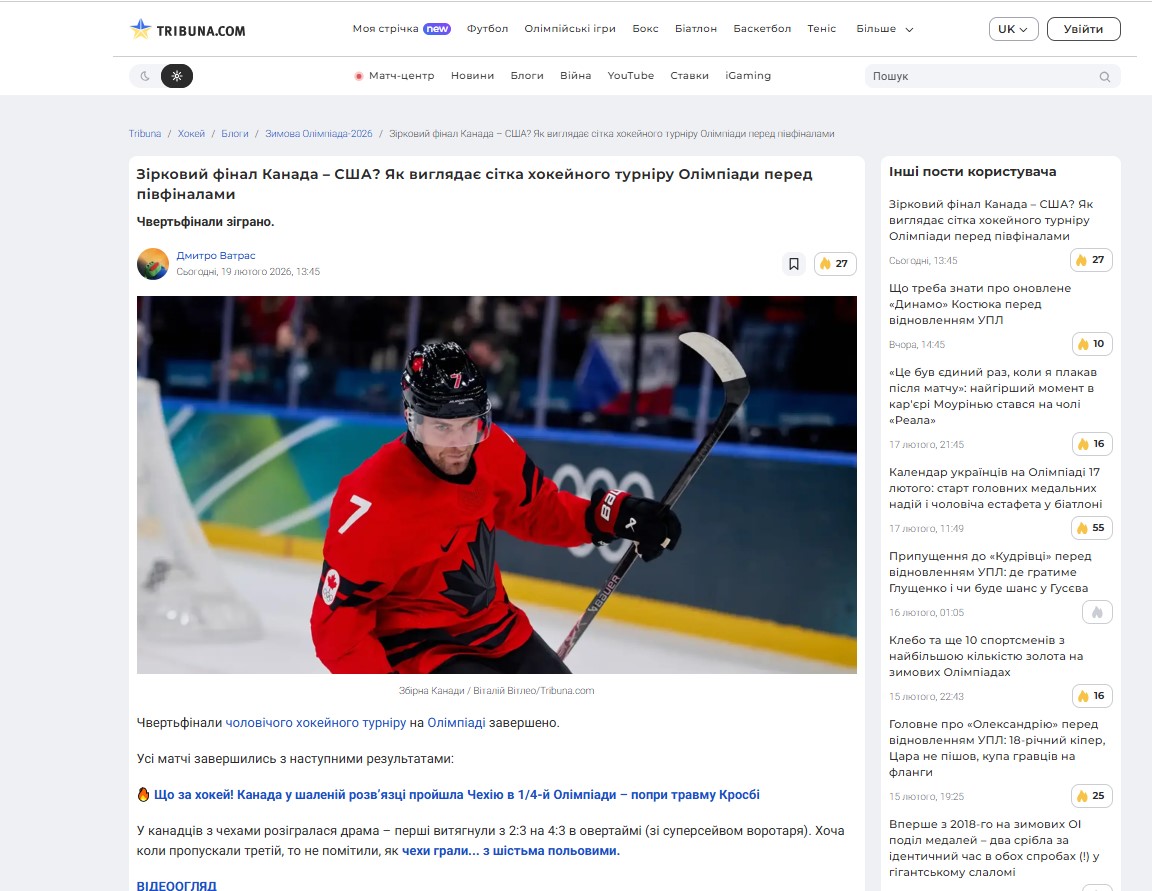
Task: Open Головне про Олександрію post
Action: (x=997, y=748)
